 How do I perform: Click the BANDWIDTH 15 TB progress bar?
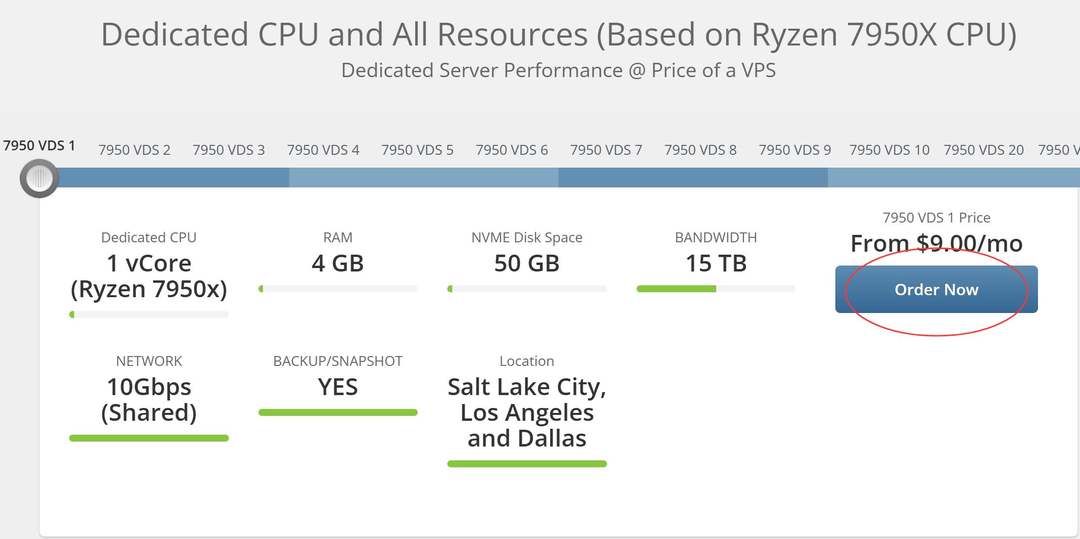(716, 289)
